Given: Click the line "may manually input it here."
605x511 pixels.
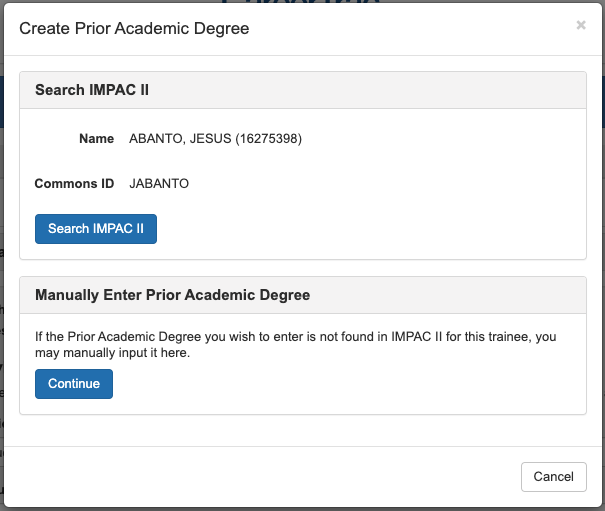Looking at the screenshot, I should pyautogui.click(x=112, y=353).
